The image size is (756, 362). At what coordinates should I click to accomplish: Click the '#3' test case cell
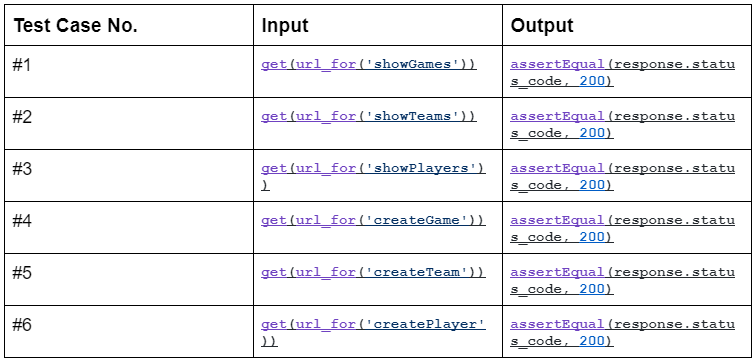(x=129, y=175)
